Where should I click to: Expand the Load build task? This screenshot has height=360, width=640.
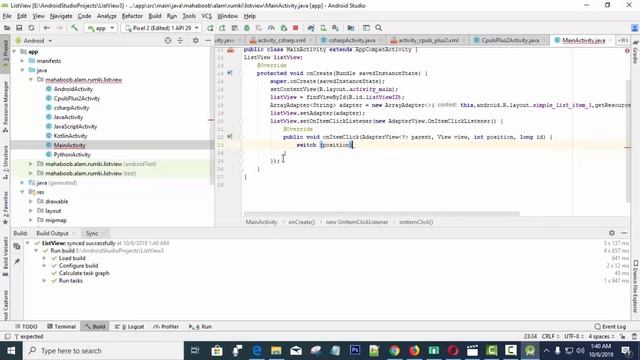pos(44,258)
